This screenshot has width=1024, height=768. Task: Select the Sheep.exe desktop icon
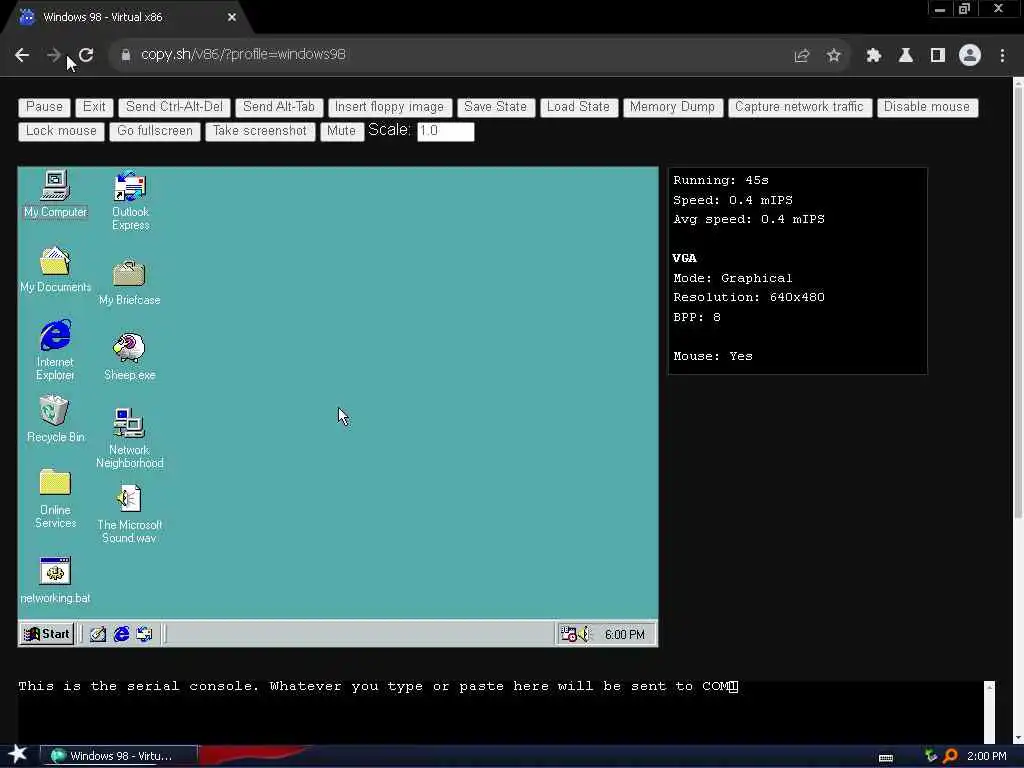click(x=129, y=357)
